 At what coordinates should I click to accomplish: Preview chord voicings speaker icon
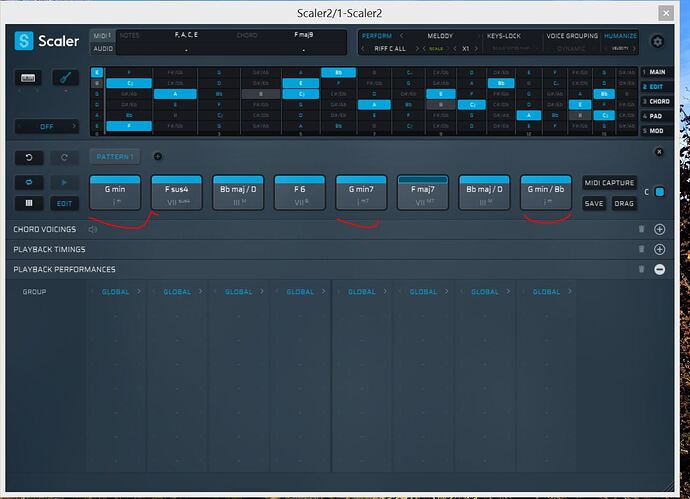pyautogui.click(x=92, y=229)
